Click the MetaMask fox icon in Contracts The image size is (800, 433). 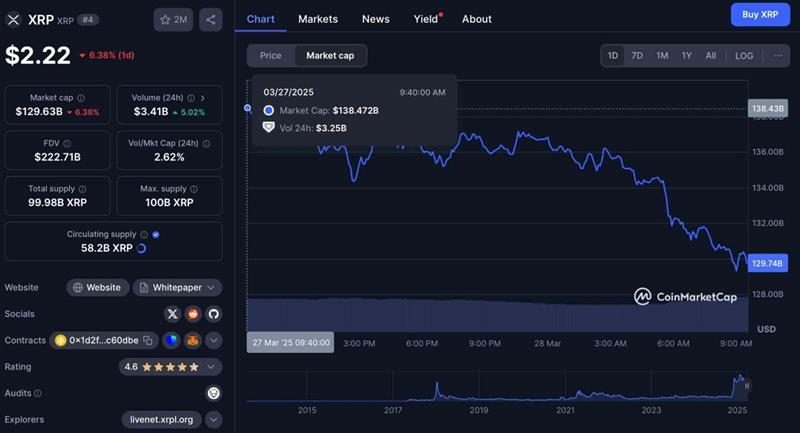(193, 340)
